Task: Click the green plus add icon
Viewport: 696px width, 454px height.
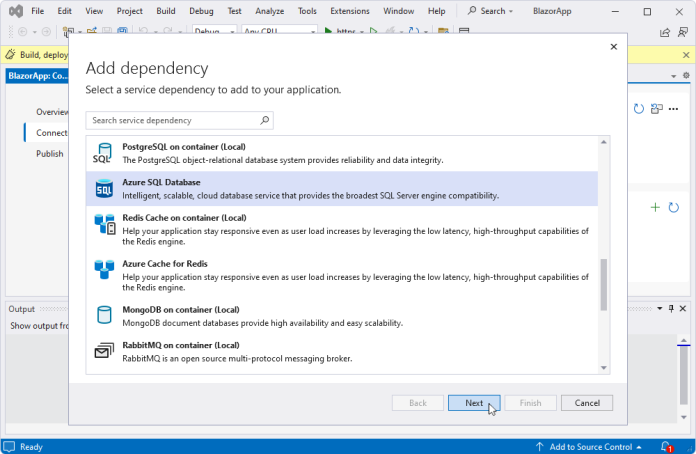Action: point(655,207)
